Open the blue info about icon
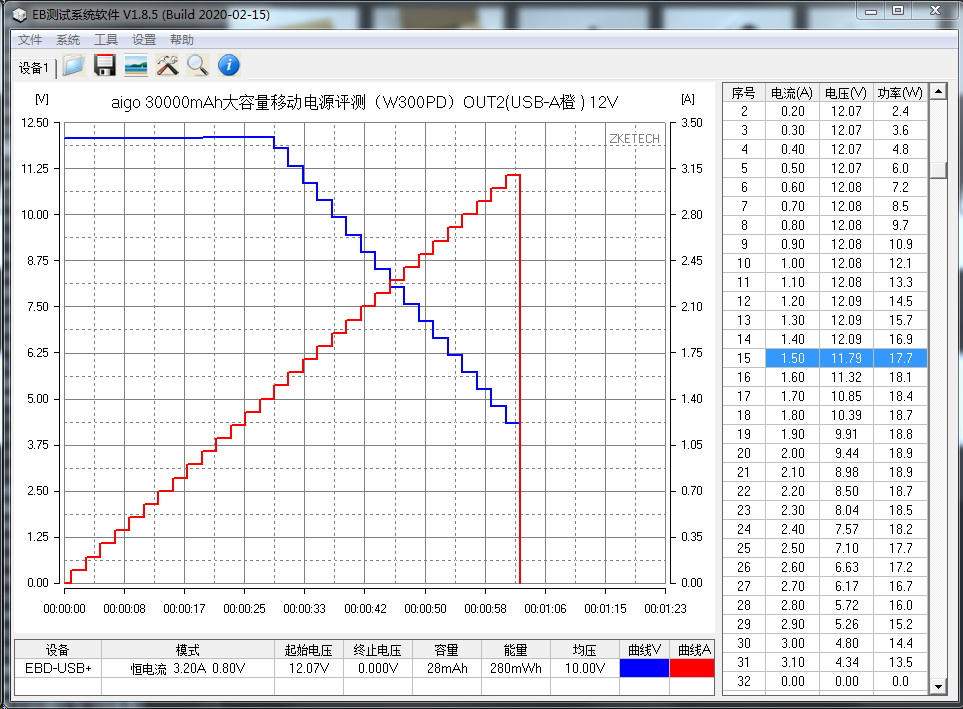The height and width of the screenshot is (709, 963). [x=228, y=65]
